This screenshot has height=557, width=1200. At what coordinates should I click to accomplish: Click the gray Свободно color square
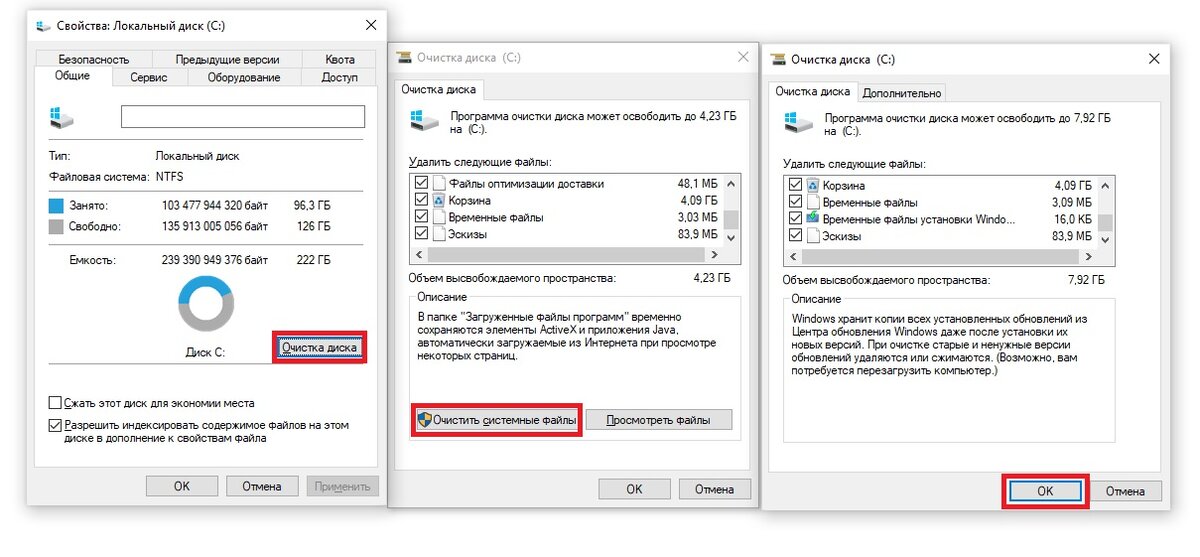(x=56, y=226)
